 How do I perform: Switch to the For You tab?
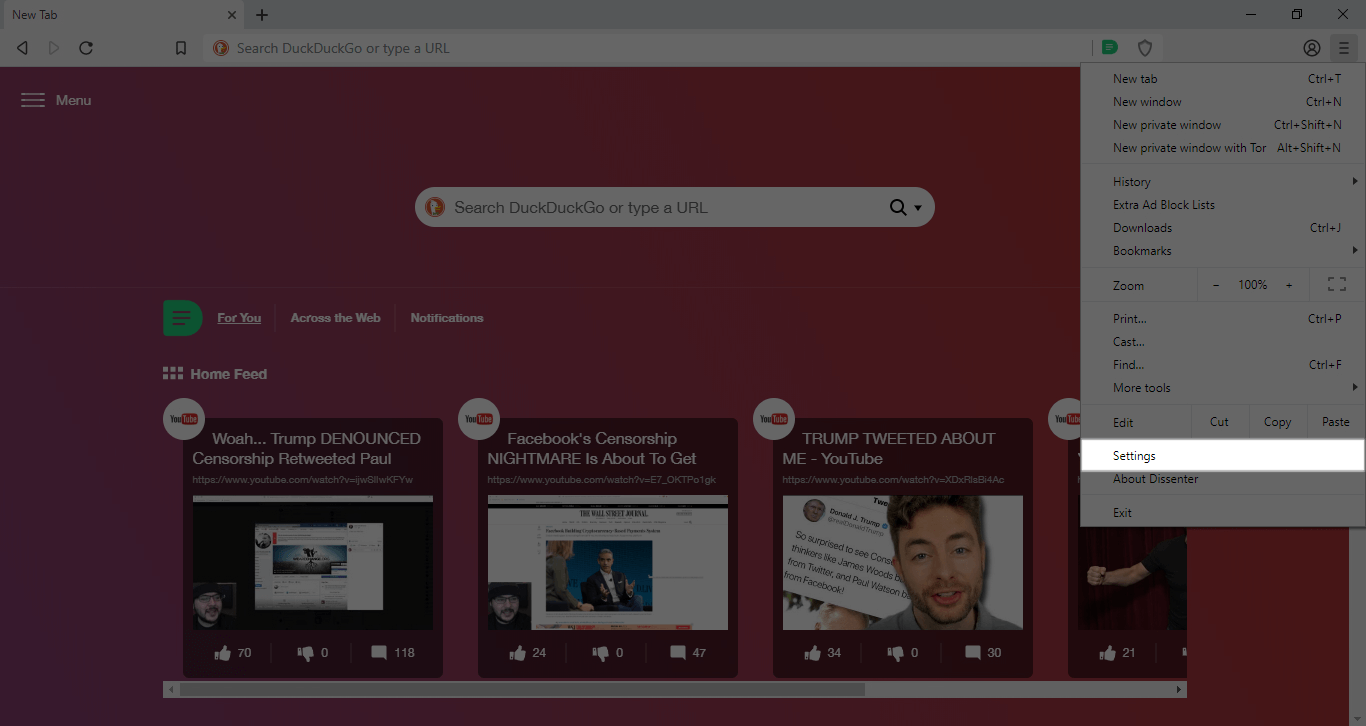click(x=239, y=318)
